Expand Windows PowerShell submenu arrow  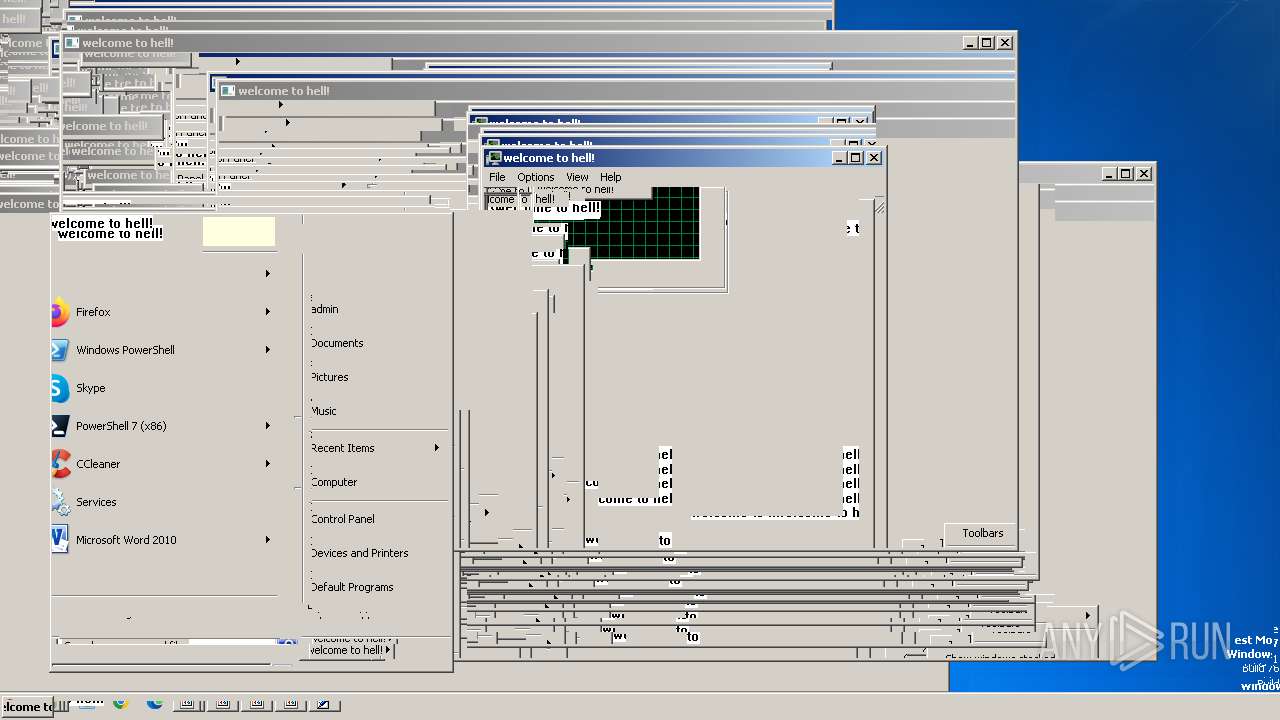pyautogui.click(x=268, y=350)
